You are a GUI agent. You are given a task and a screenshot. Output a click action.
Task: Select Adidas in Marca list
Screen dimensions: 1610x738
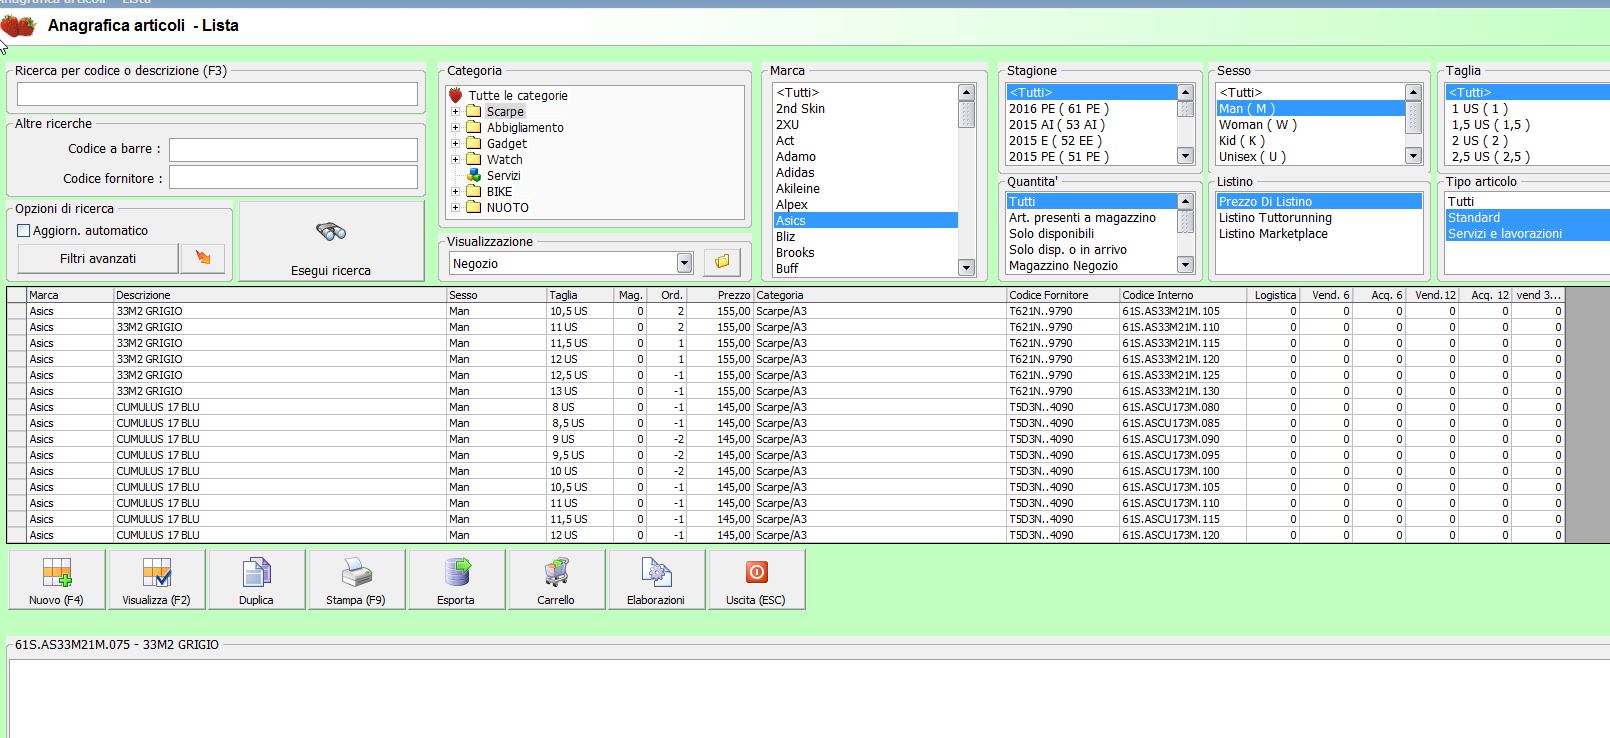point(866,173)
